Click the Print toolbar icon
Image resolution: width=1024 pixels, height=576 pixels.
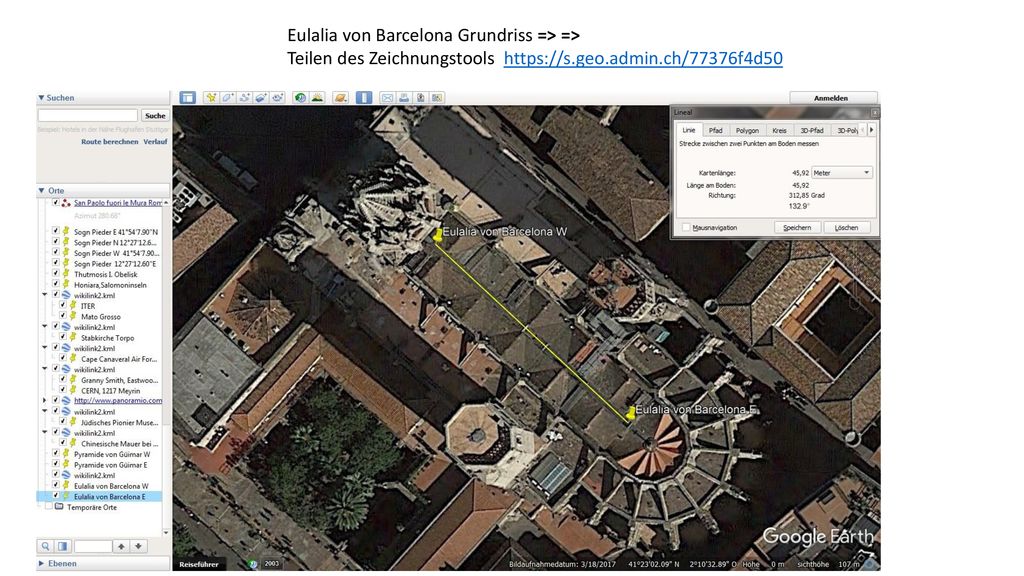pyautogui.click(x=404, y=98)
